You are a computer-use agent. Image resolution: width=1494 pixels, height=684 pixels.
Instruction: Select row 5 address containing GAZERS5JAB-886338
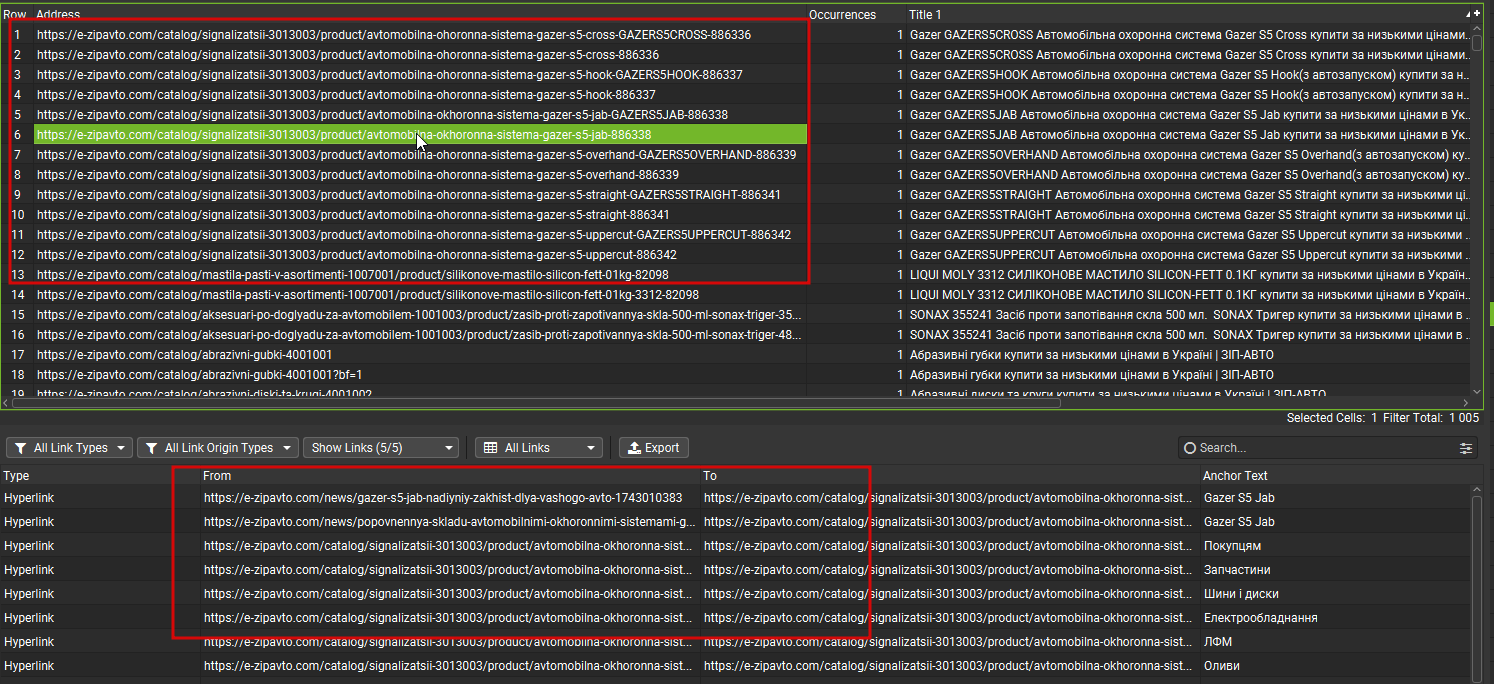(382, 114)
